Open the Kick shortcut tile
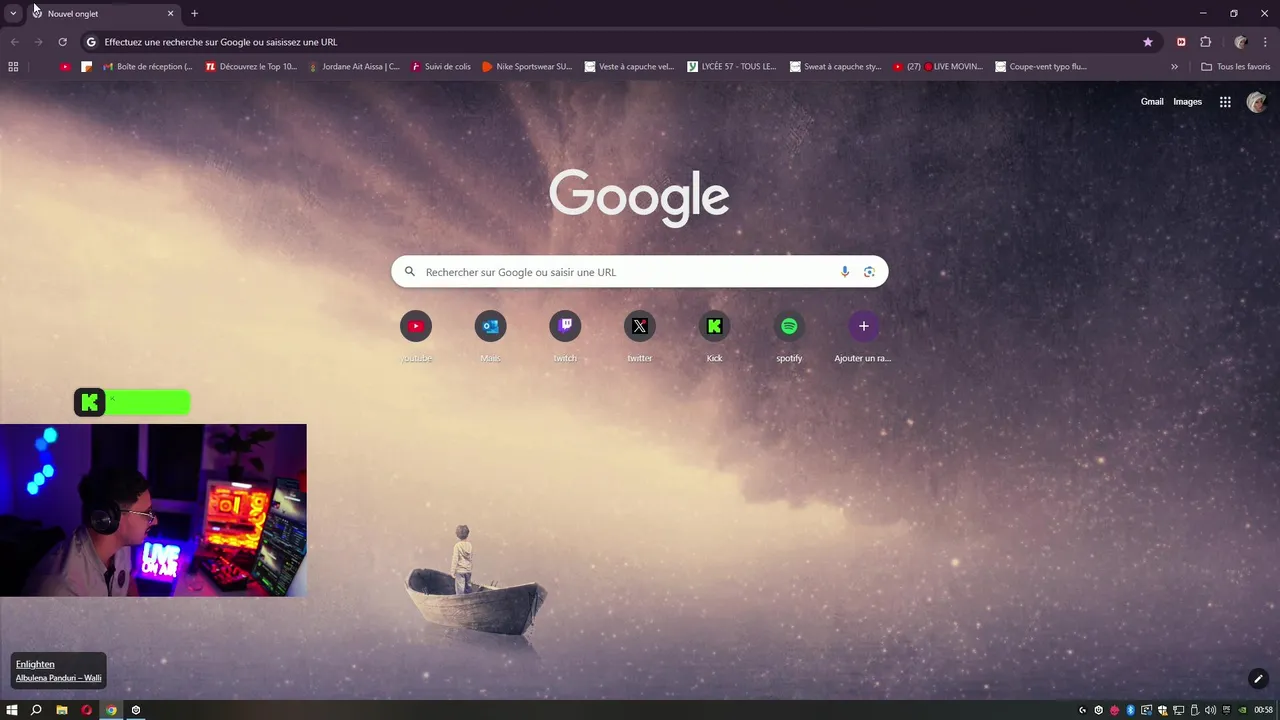This screenshot has width=1280, height=720. [714, 336]
